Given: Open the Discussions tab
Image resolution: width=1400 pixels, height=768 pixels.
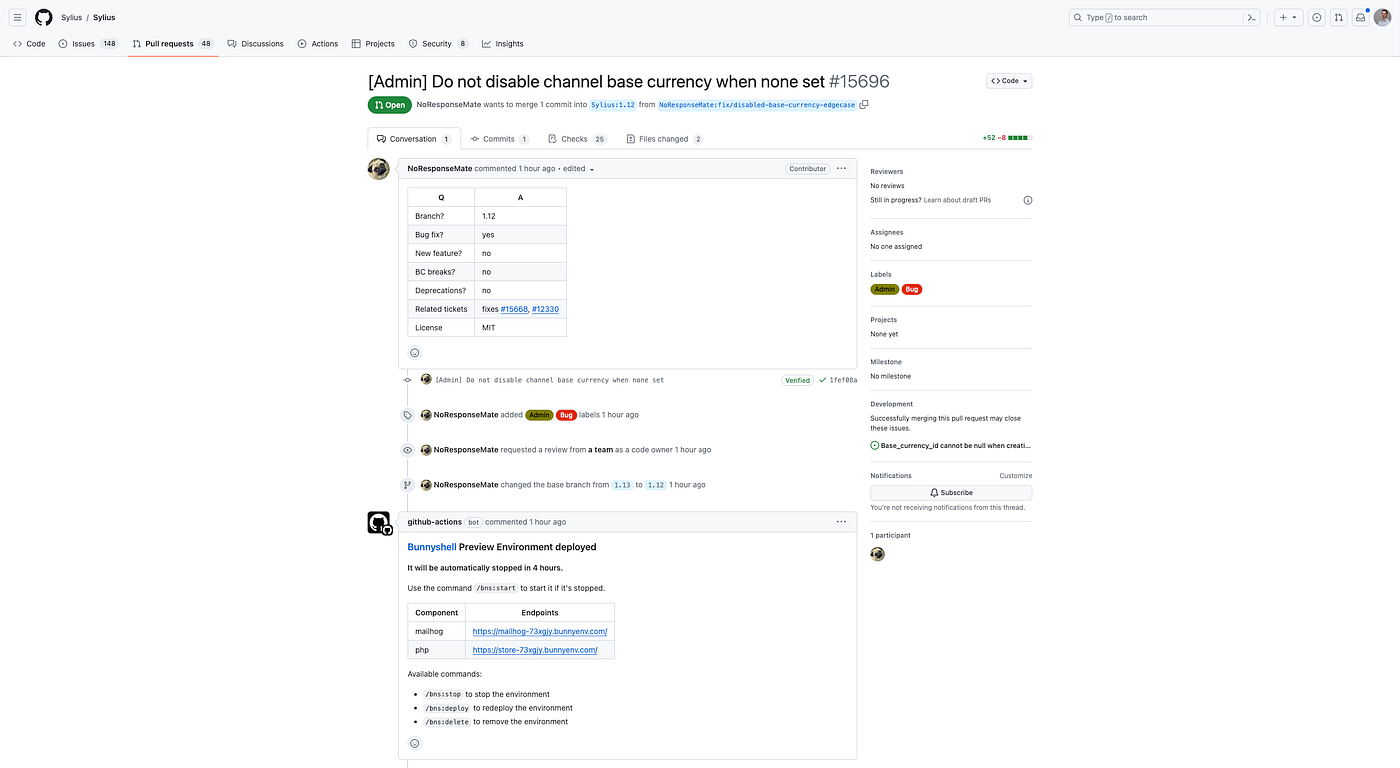Looking at the screenshot, I should (256, 43).
